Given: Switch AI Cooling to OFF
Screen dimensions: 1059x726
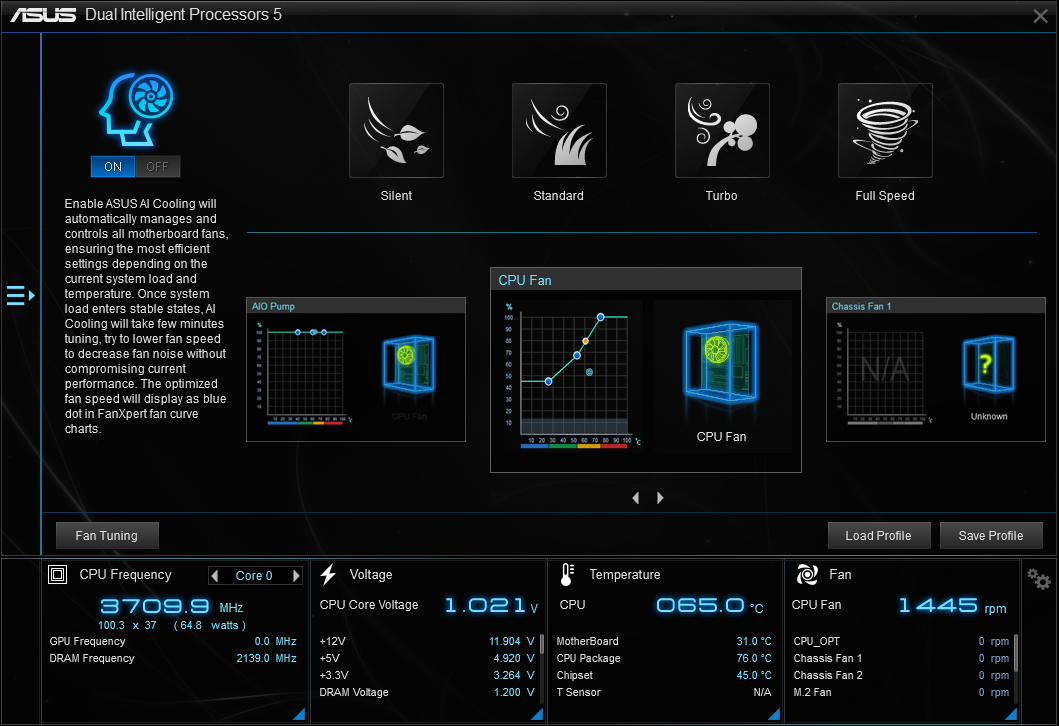Looking at the screenshot, I should point(158,166).
